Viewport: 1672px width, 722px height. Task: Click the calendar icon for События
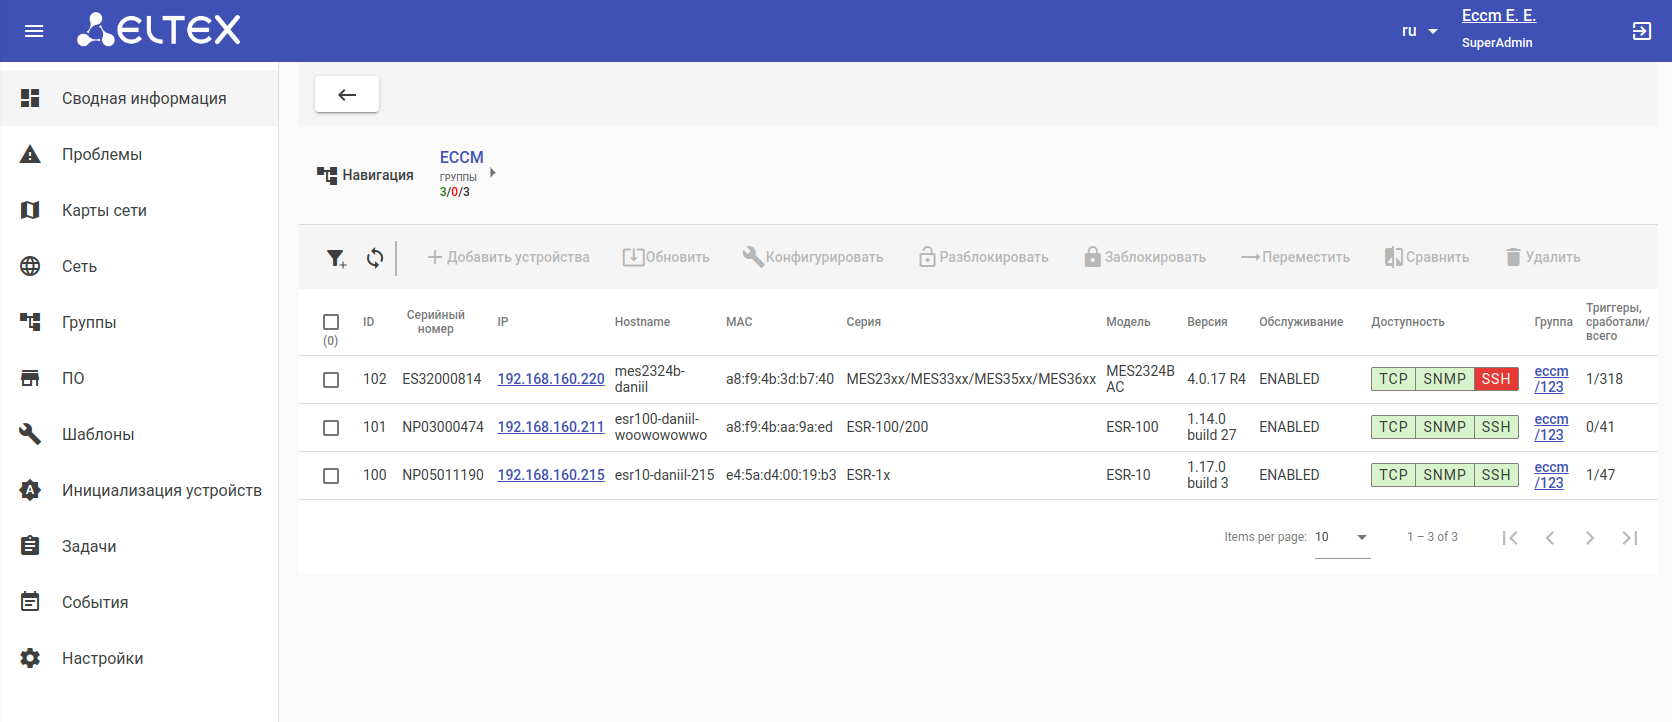(x=30, y=602)
